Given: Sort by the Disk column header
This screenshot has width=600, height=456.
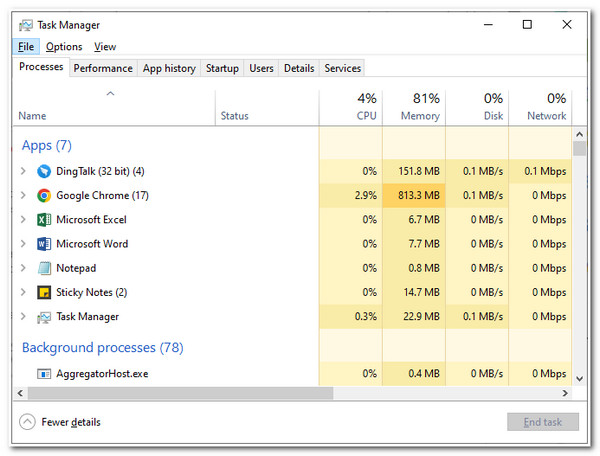Looking at the screenshot, I should pyautogui.click(x=477, y=107).
